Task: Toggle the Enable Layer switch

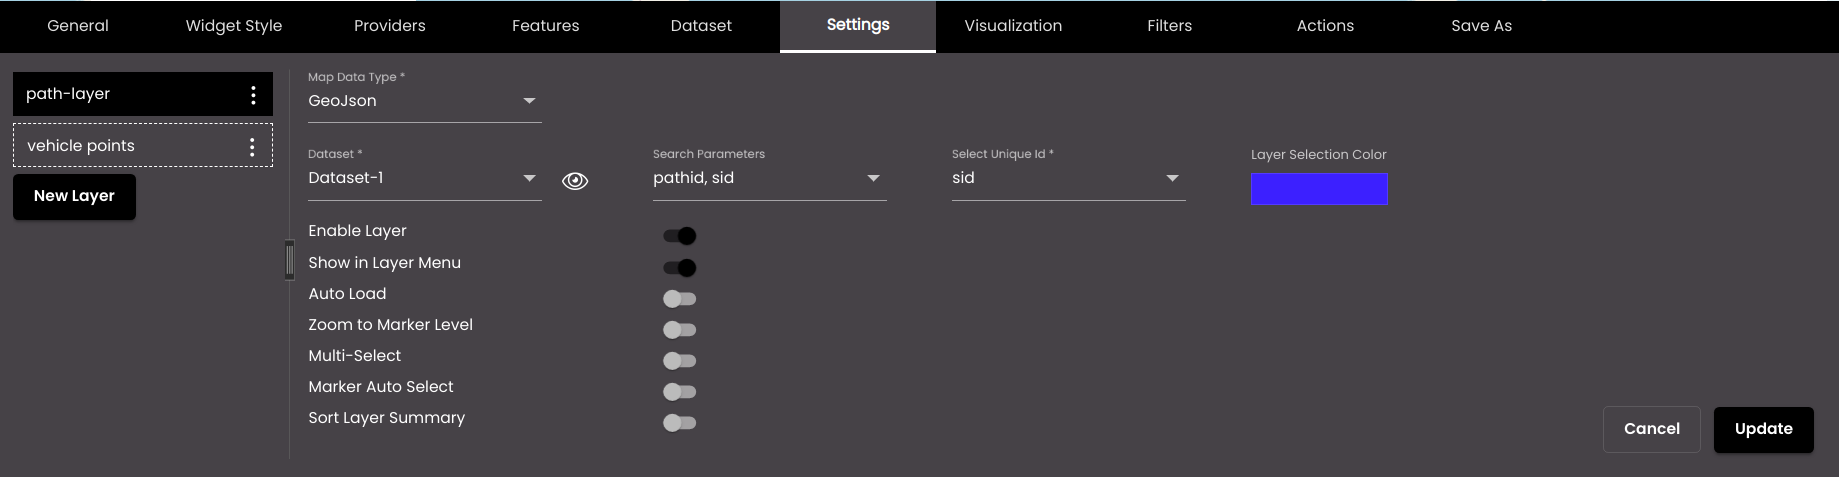Action: coord(680,236)
